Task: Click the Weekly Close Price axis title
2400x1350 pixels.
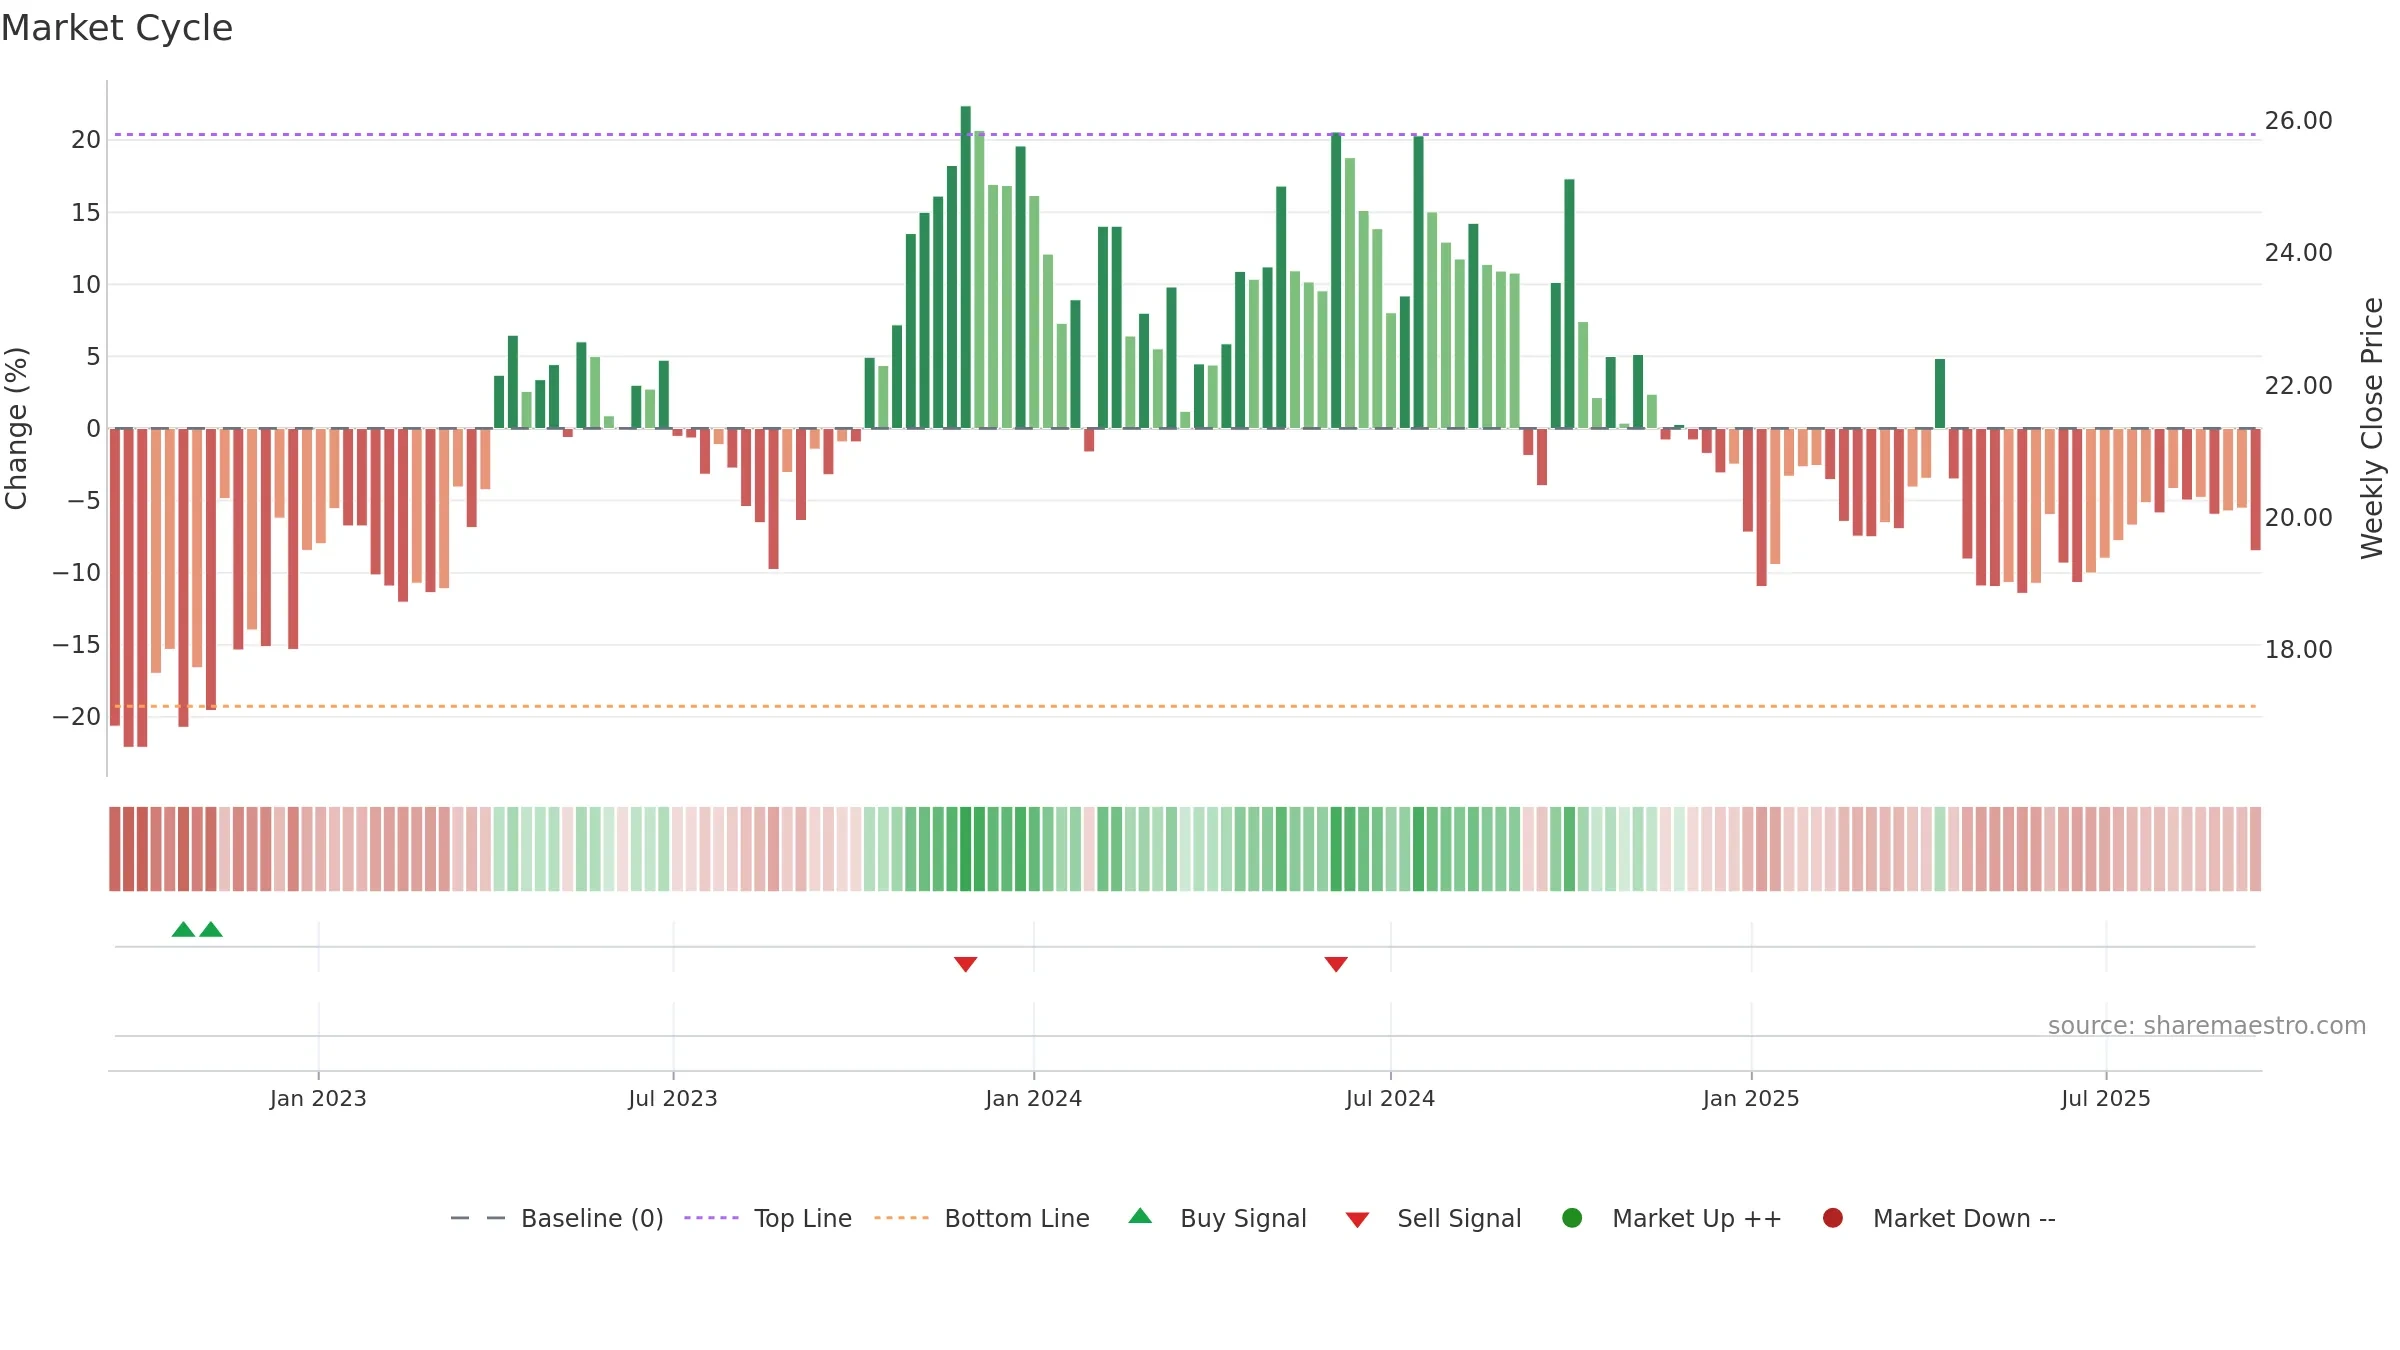Action: [x=2372, y=428]
